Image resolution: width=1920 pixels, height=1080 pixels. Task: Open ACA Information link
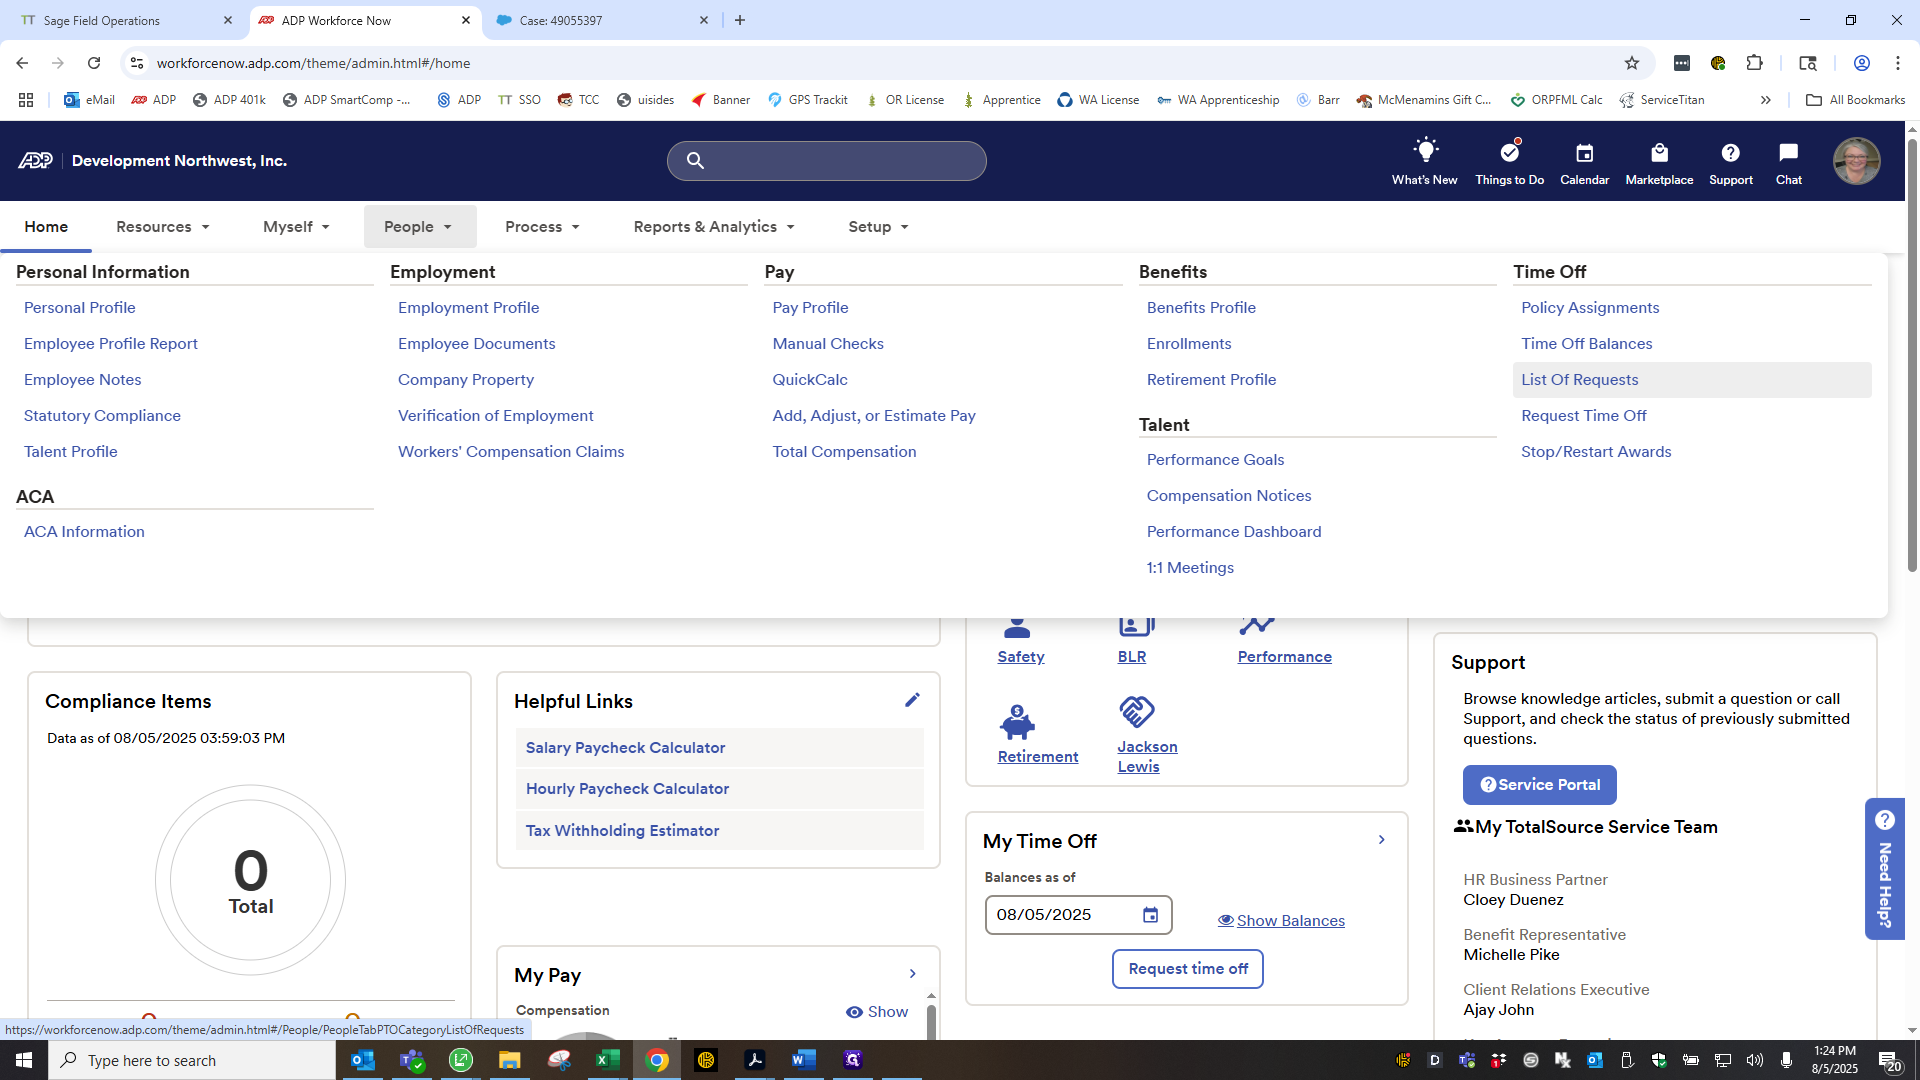tap(84, 532)
